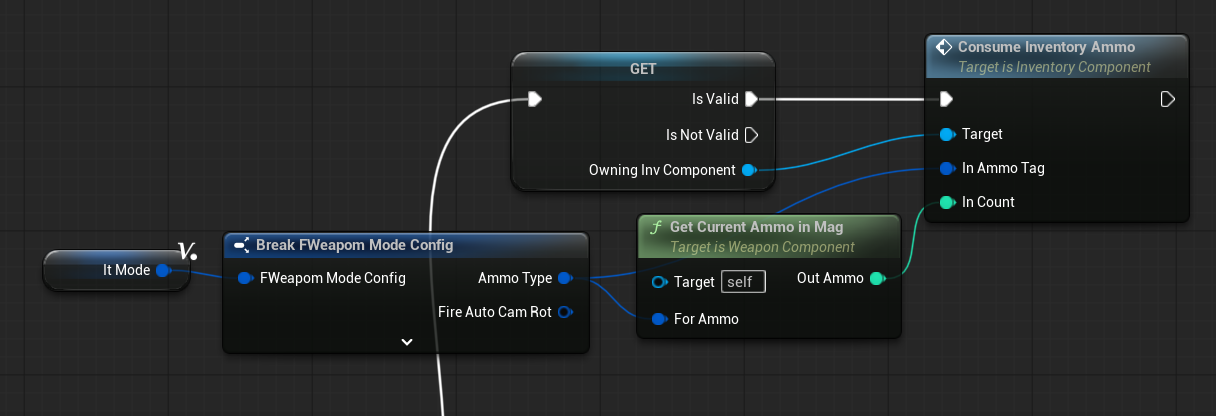Click the Fire Auto Cam Rot pin
The height and width of the screenshot is (416, 1216).
[x=565, y=312]
